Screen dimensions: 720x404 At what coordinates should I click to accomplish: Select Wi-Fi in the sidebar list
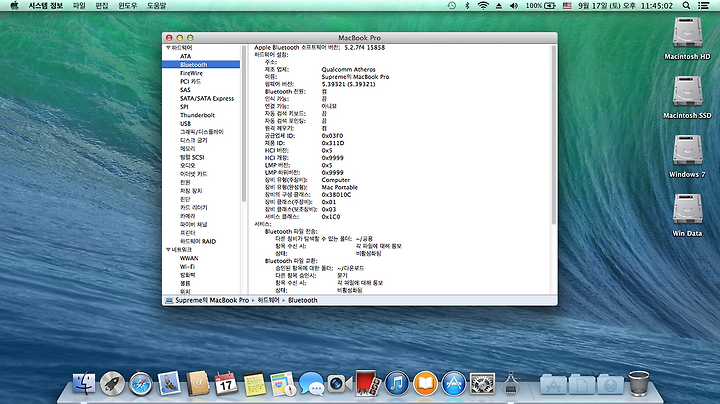coord(187,266)
